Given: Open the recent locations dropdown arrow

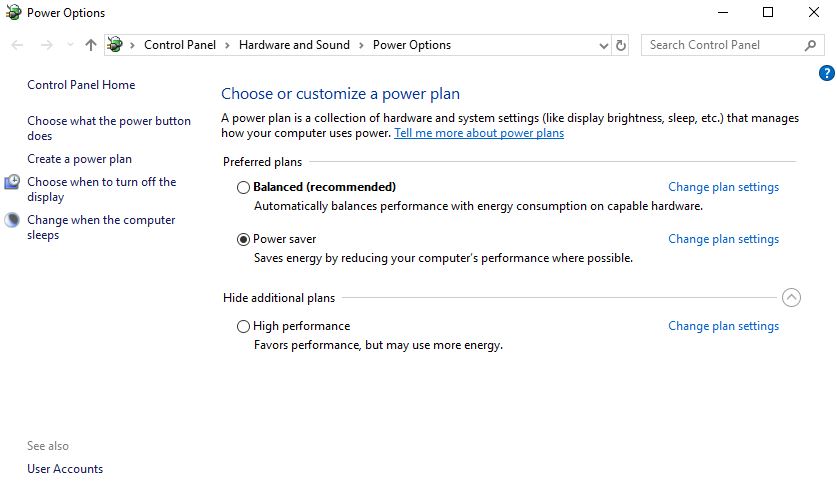Looking at the screenshot, I should pos(69,45).
